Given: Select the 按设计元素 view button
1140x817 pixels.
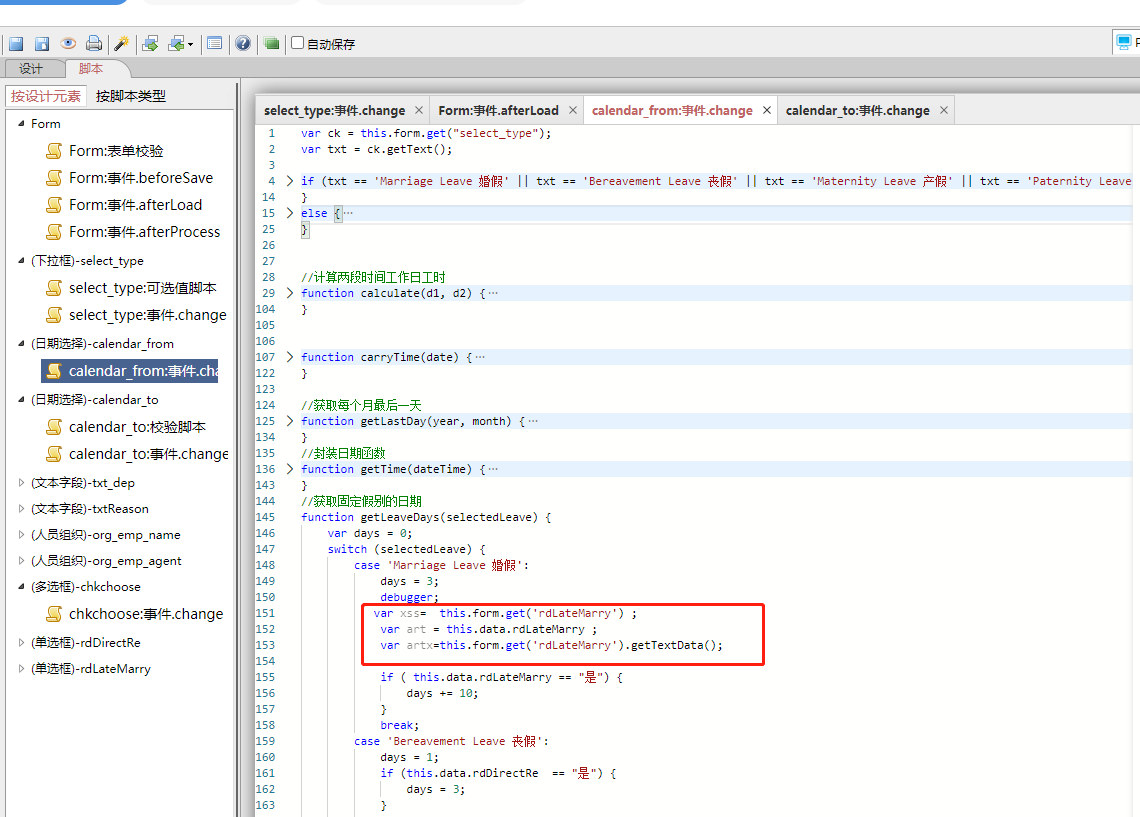Looking at the screenshot, I should [46, 96].
